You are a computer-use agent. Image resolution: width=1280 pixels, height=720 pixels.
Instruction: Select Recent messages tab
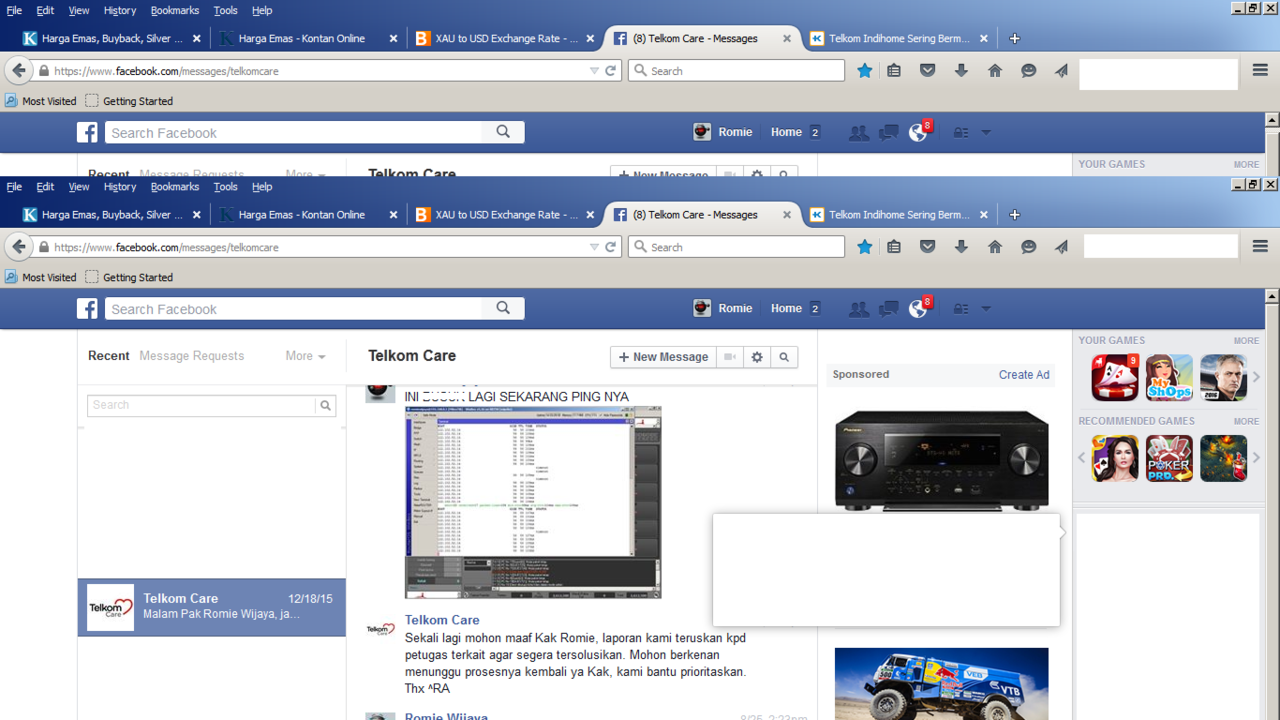point(109,356)
